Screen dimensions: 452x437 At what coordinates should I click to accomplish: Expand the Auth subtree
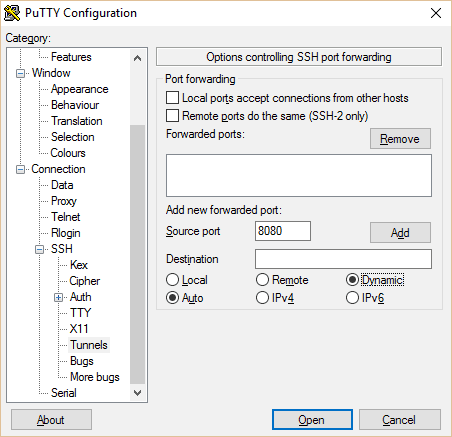58,297
